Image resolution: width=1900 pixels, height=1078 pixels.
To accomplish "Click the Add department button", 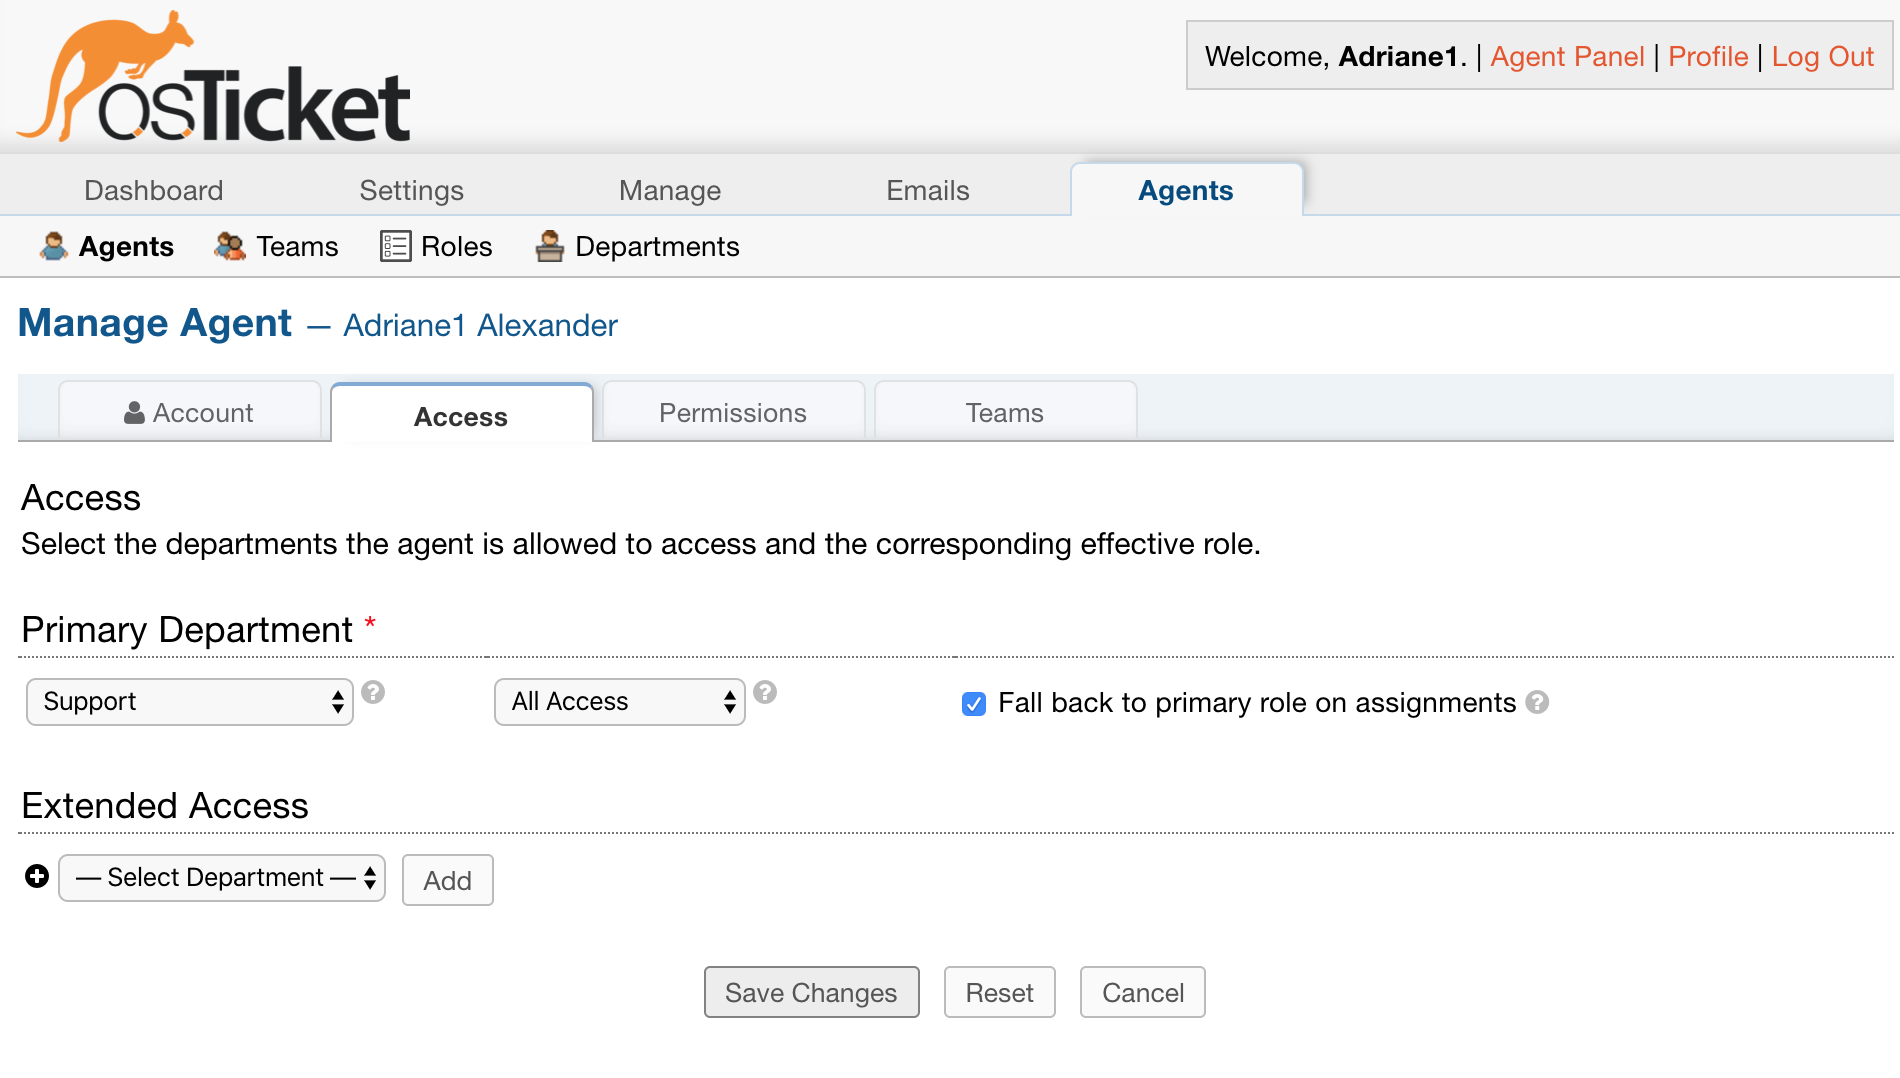I will pos(447,880).
